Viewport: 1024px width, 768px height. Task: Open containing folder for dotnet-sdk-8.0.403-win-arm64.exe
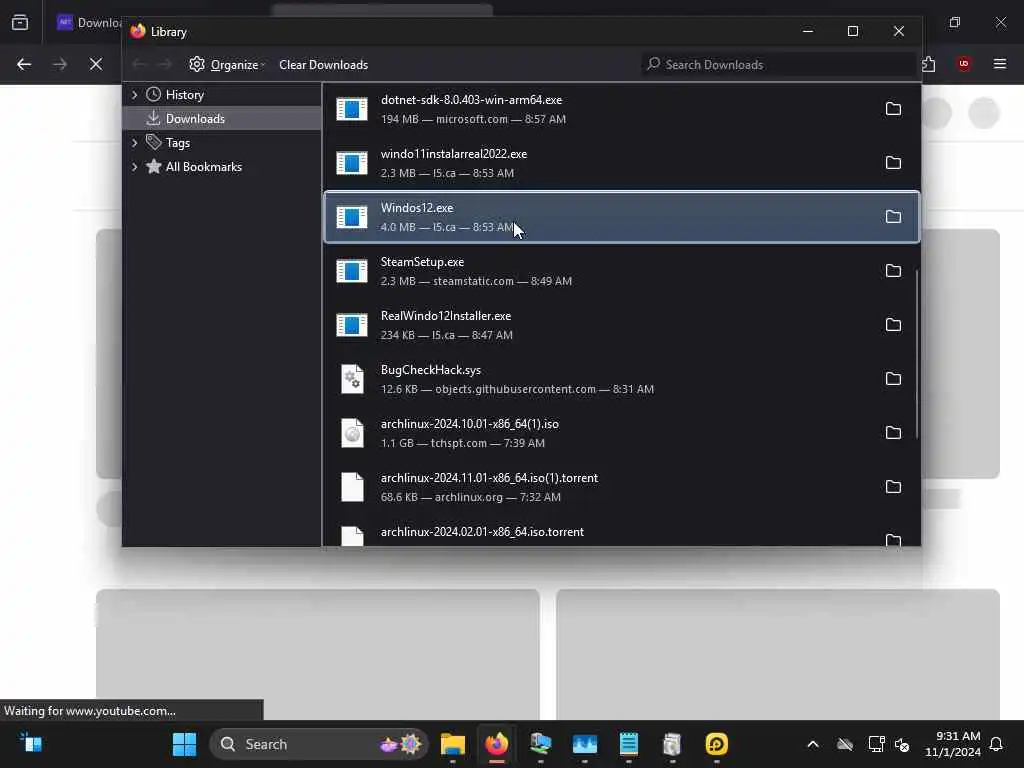coord(893,108)
